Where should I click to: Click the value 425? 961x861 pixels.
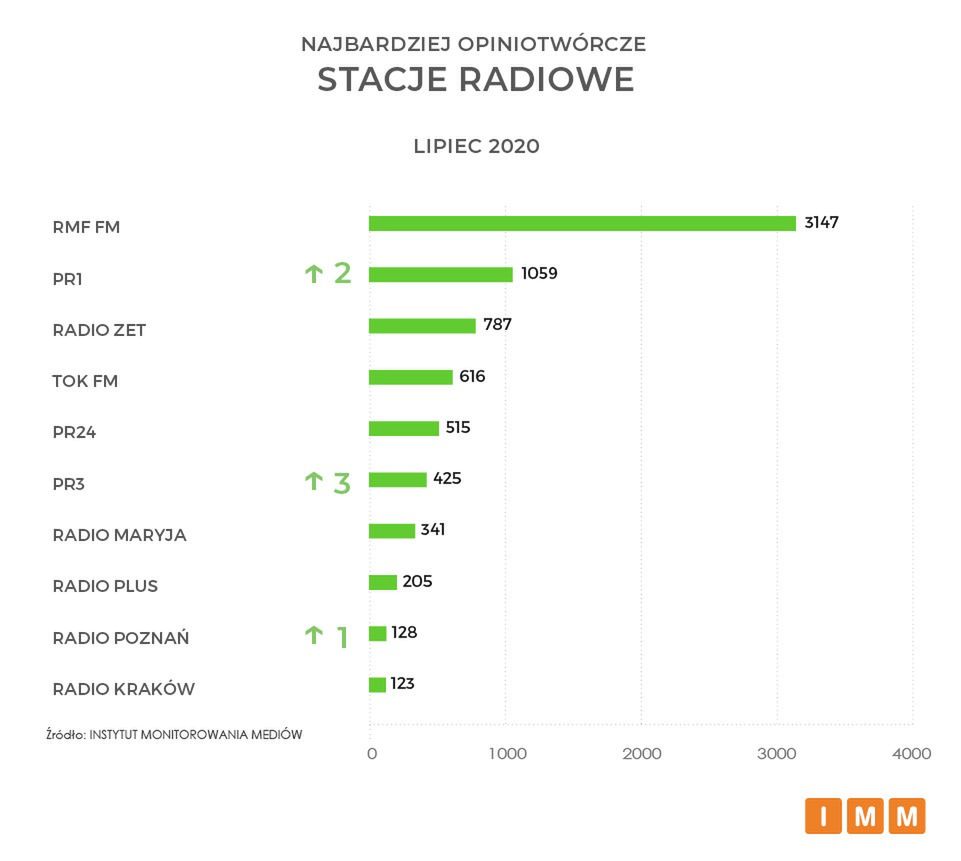[447, 479]
